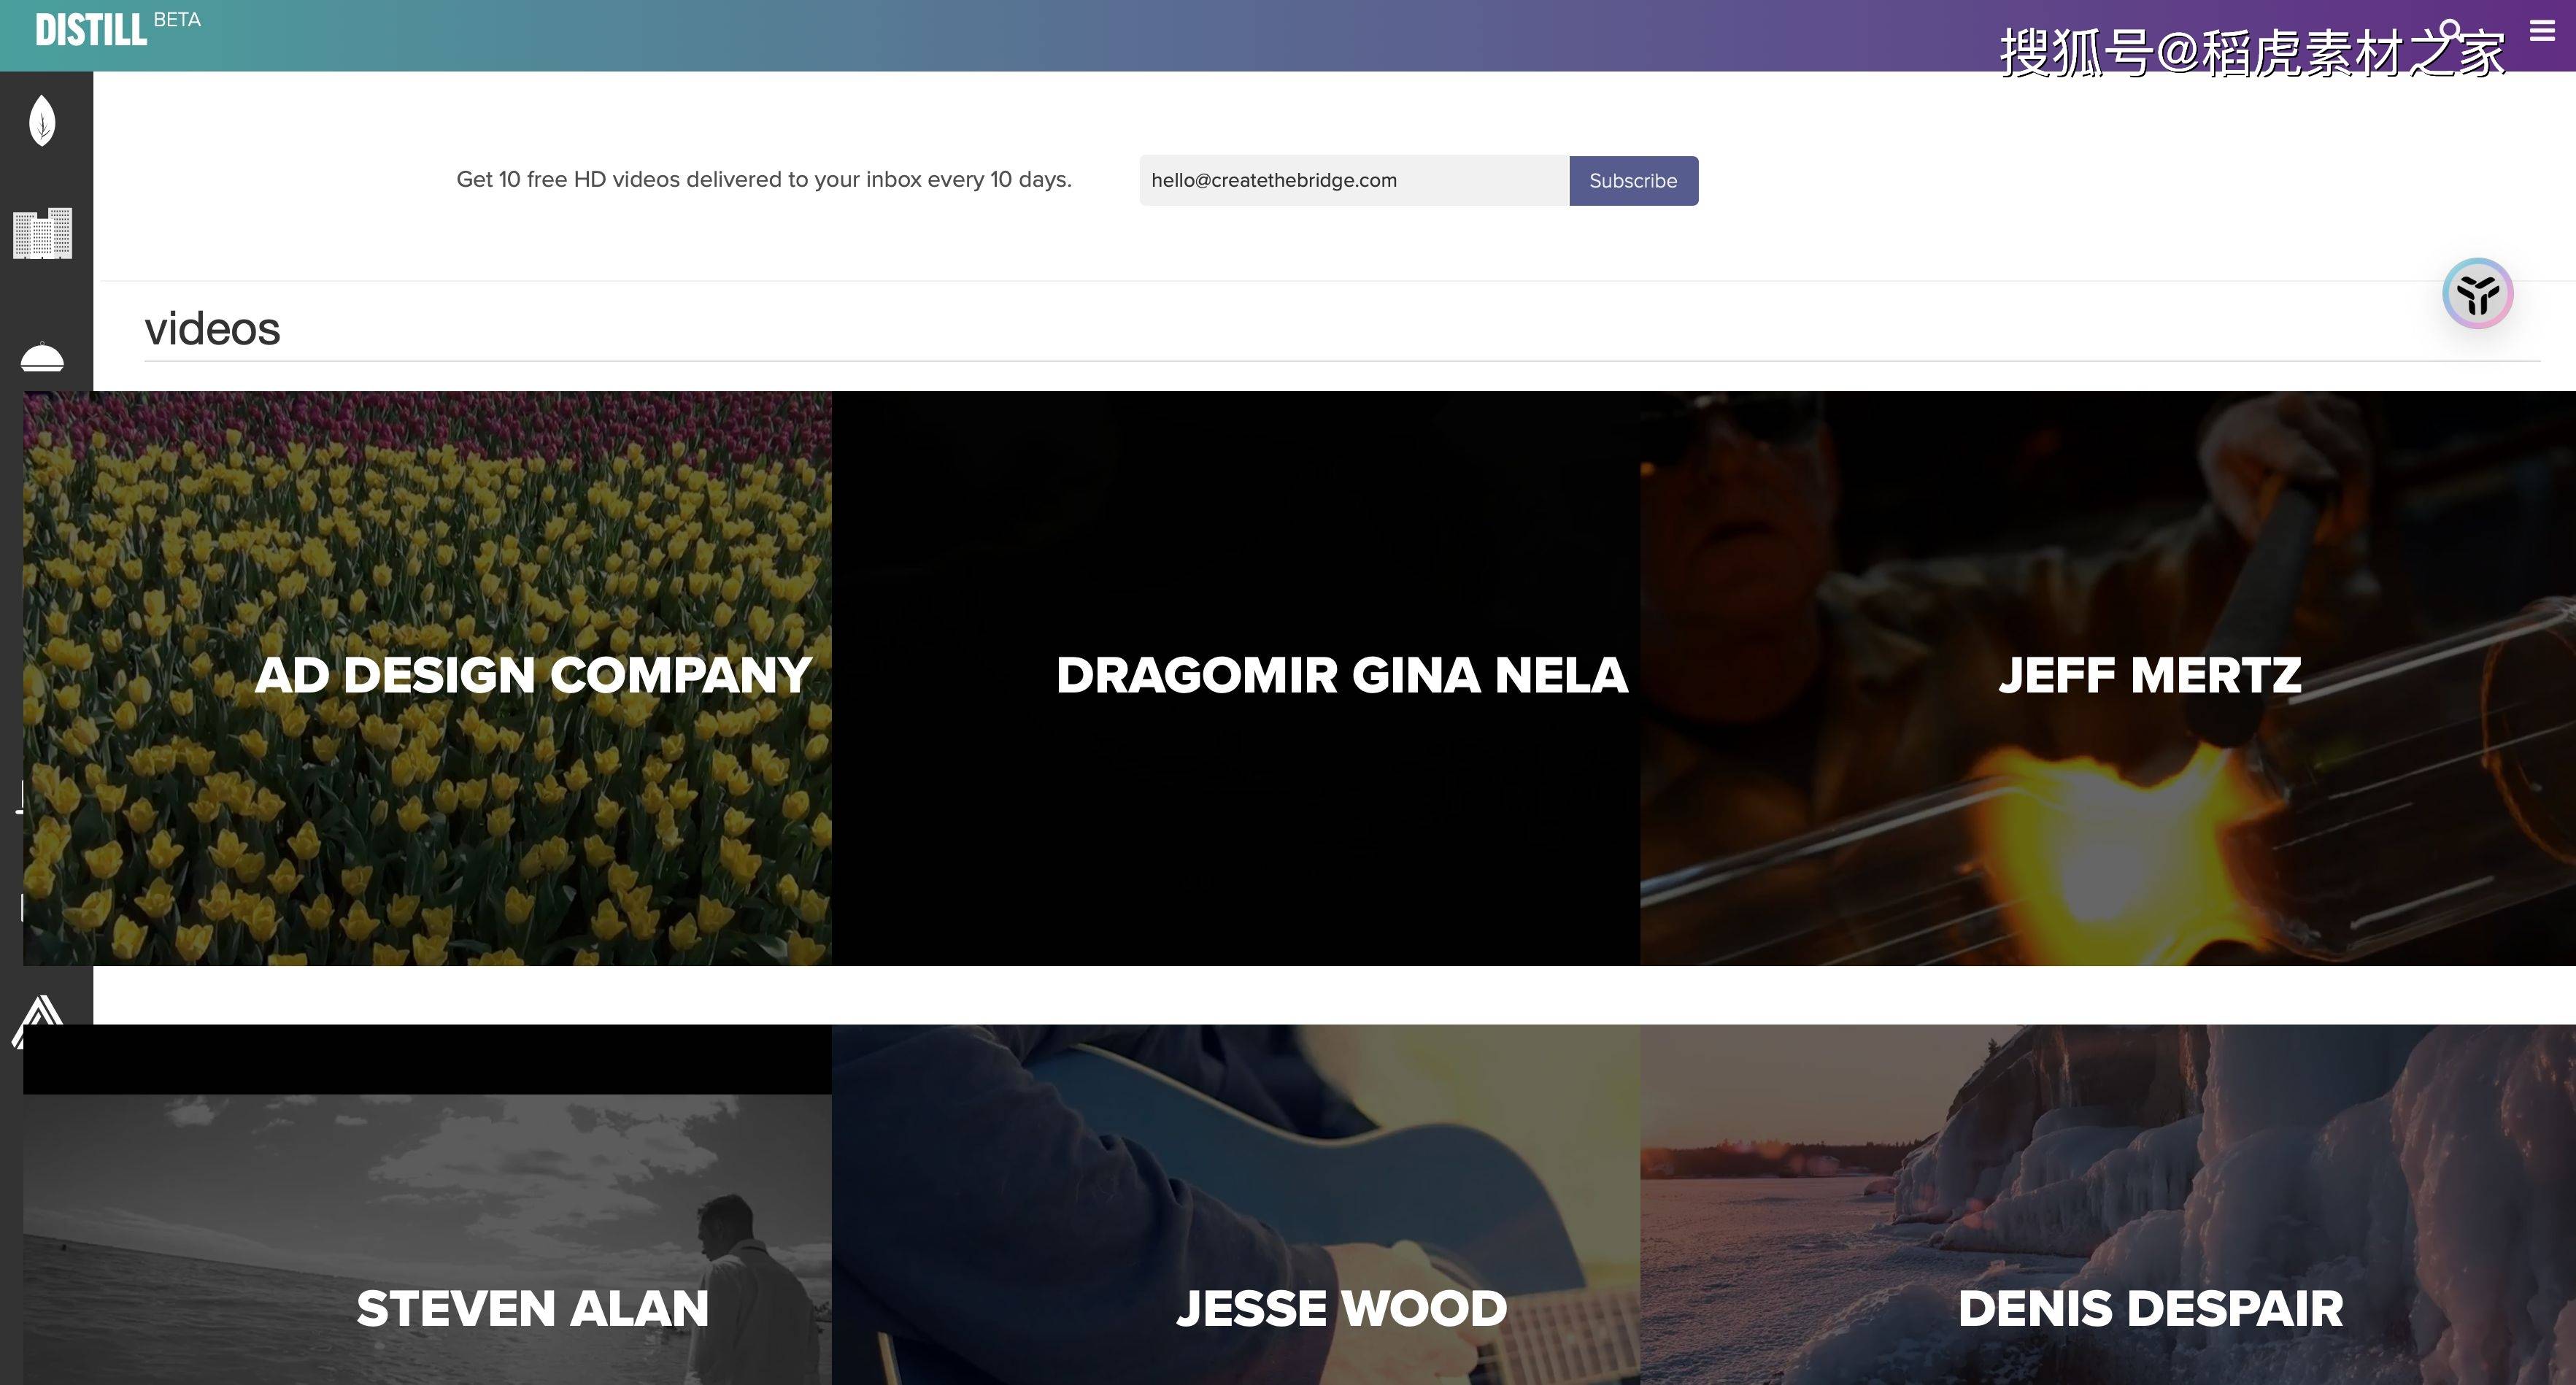Open the JEFF MERTZ glassblowing video
2576x1385 pixels.
2108,678
